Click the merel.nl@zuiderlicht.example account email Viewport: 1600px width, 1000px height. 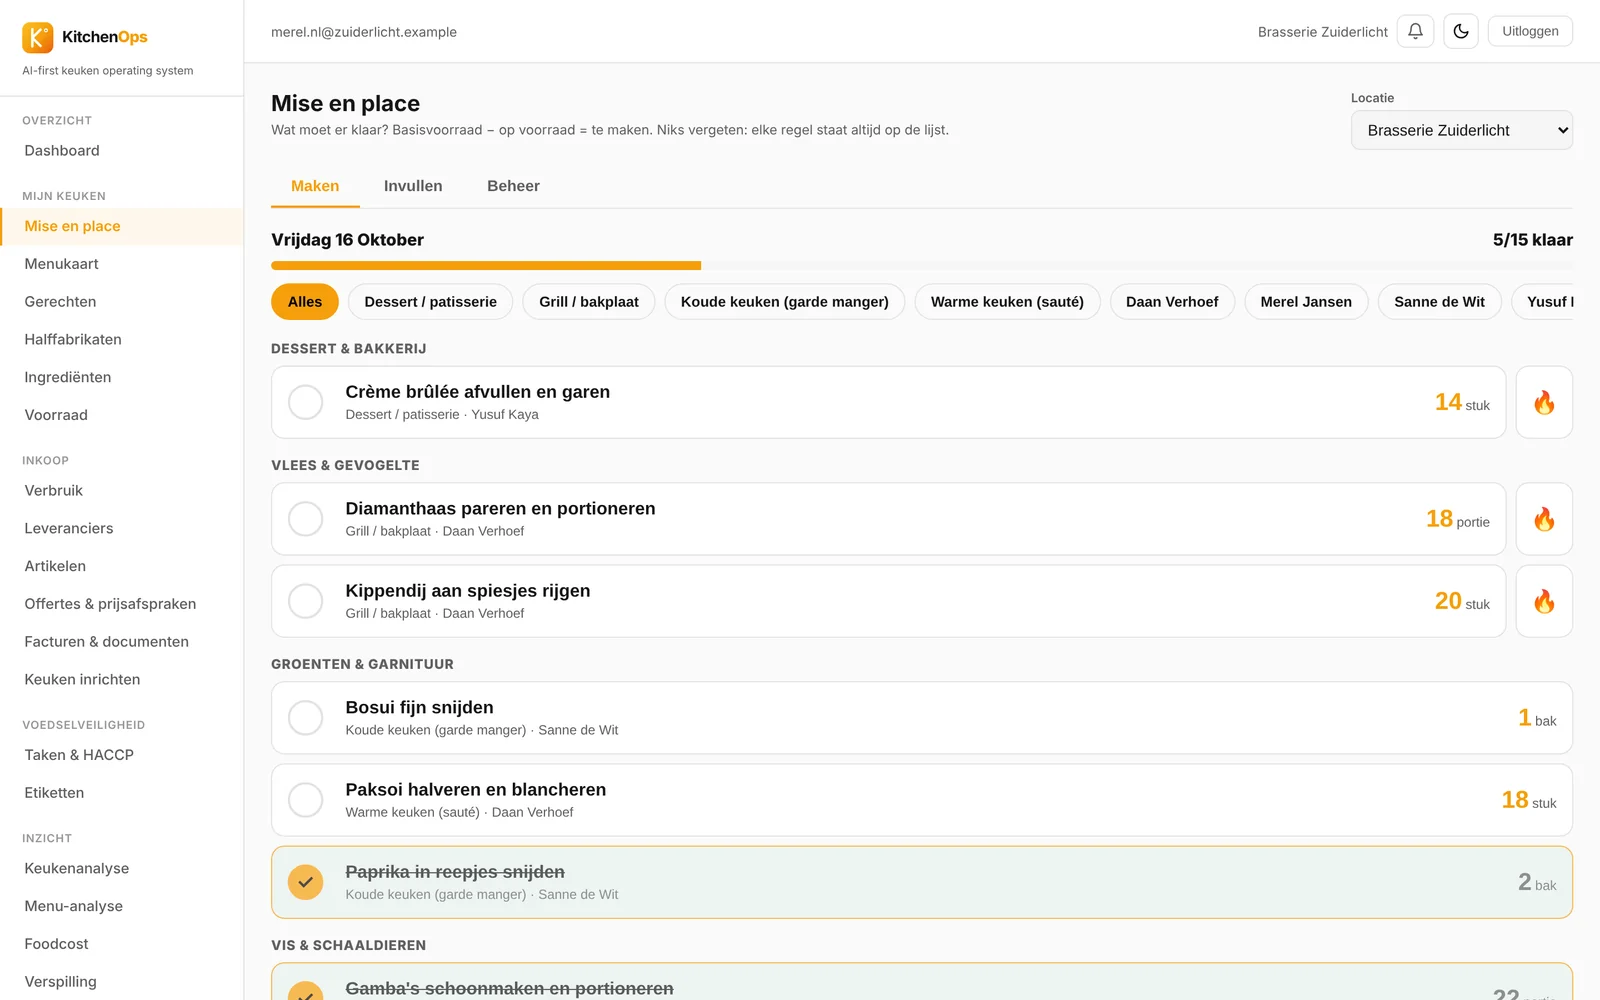(364, 32)
